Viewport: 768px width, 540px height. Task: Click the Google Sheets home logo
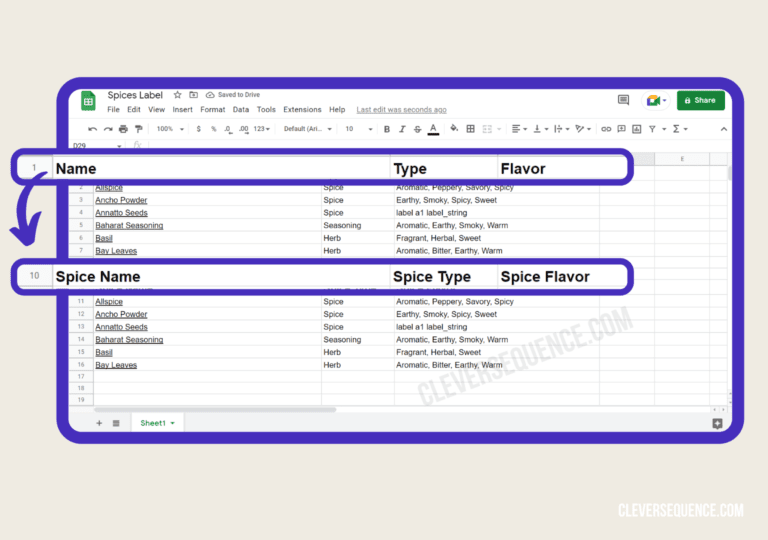pos(88,101)
